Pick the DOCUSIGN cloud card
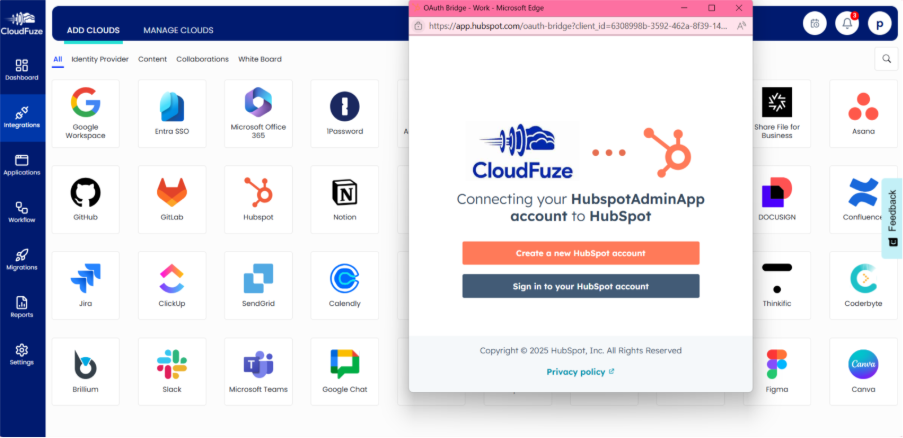 (781, 199)
